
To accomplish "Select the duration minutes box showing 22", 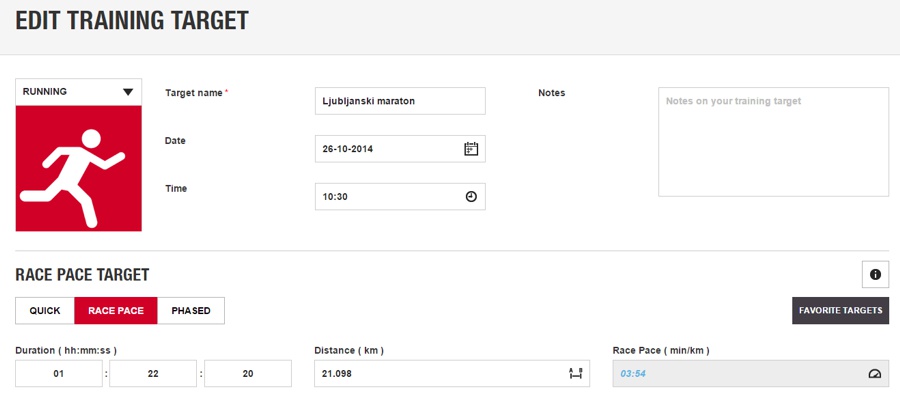I will point(153,373).
